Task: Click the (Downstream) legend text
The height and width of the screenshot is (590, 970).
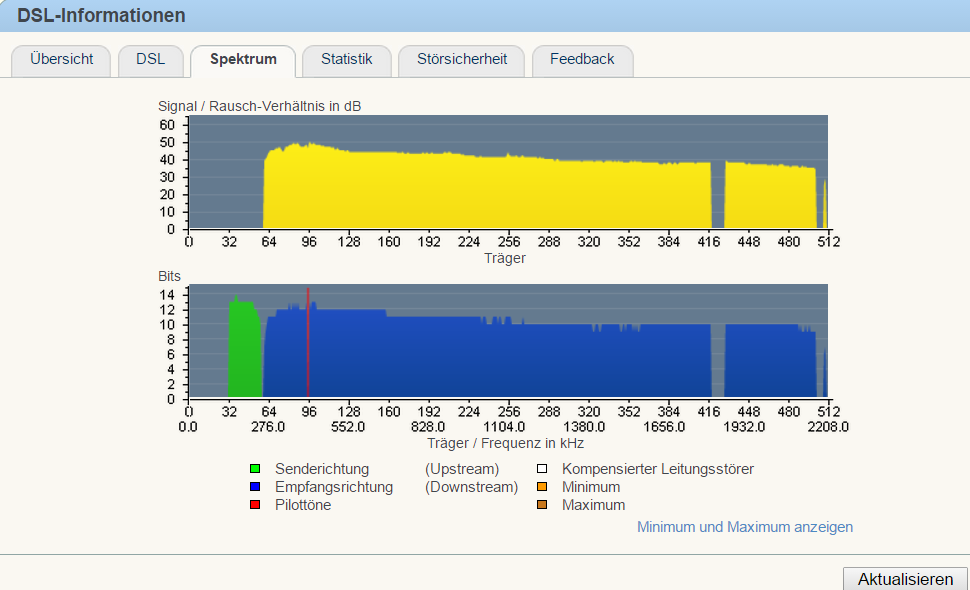Action: 471,487
